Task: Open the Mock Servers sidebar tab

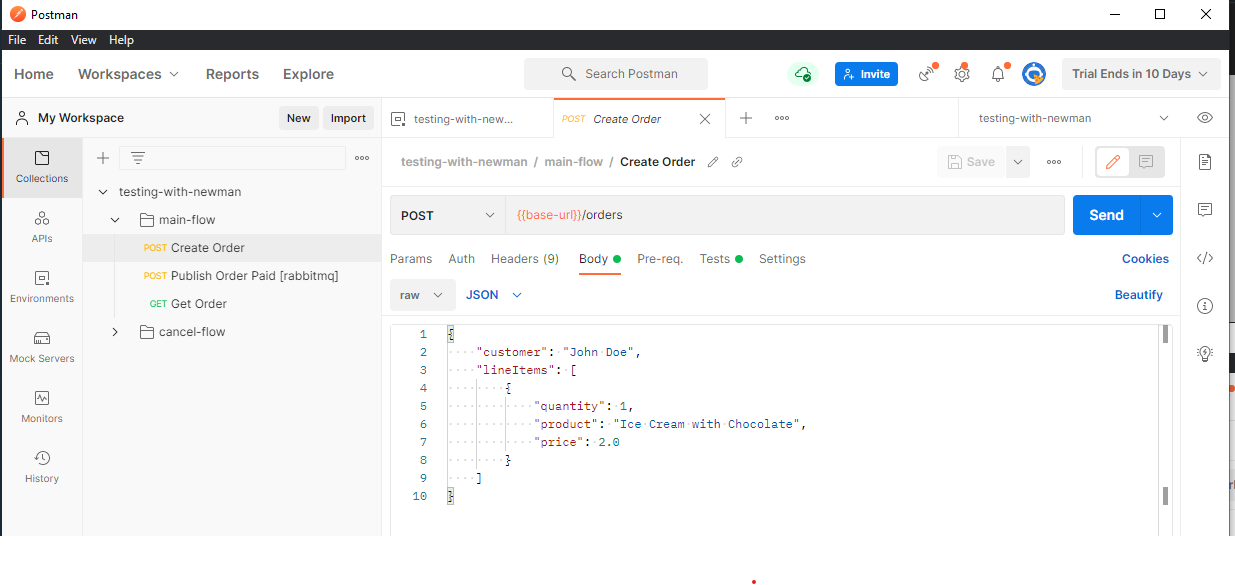Action: (x=42, y=346)
